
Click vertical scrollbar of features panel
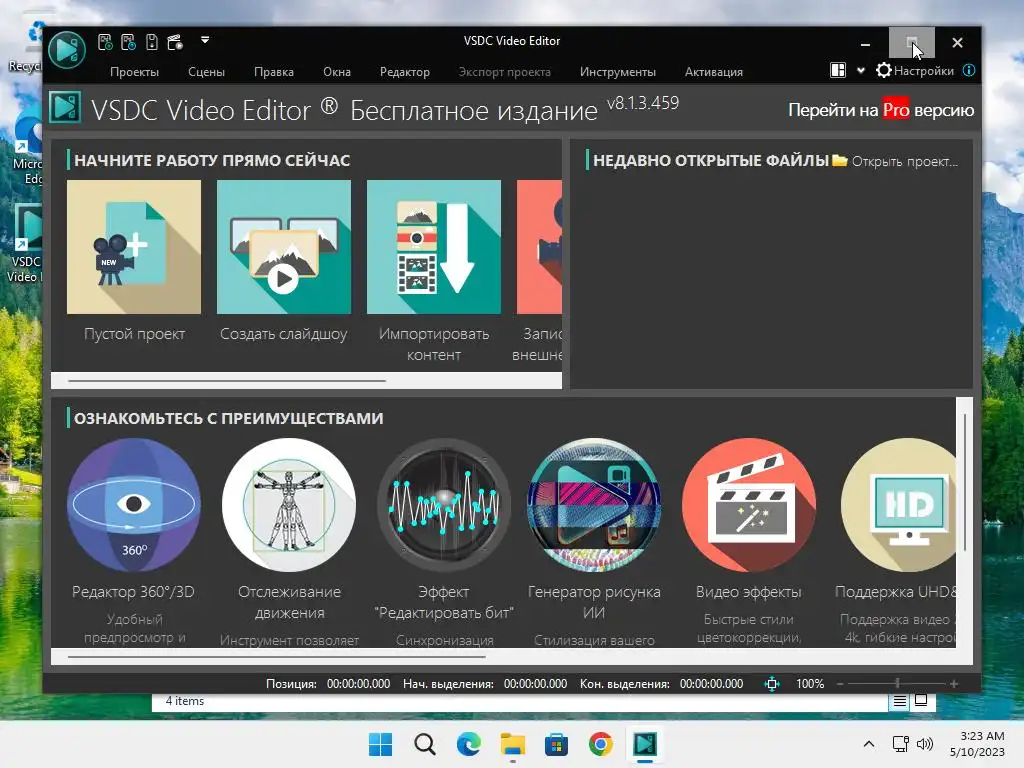[965, 482]
